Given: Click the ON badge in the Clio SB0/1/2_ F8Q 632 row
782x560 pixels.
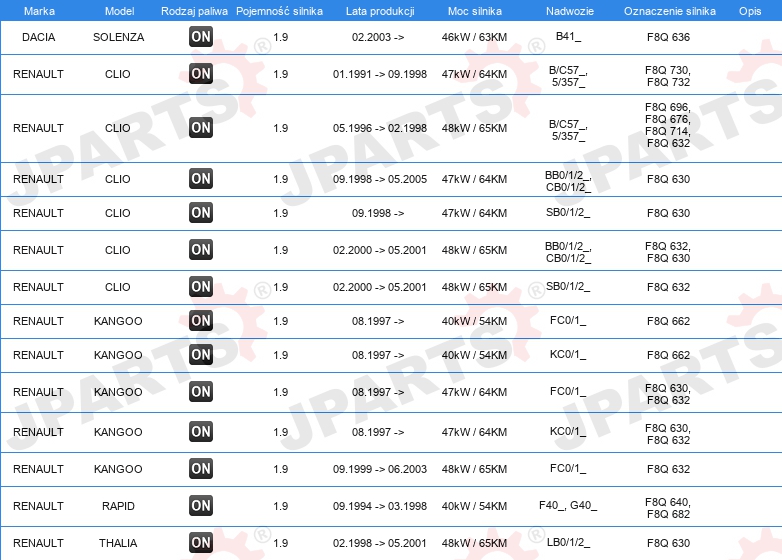Looking at the screenshot, I should (201, 287).
